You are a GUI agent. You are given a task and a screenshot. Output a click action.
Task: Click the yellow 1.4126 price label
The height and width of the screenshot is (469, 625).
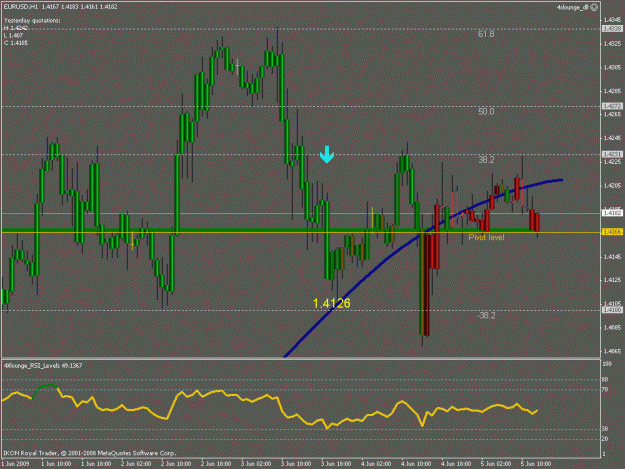(332, 304)
